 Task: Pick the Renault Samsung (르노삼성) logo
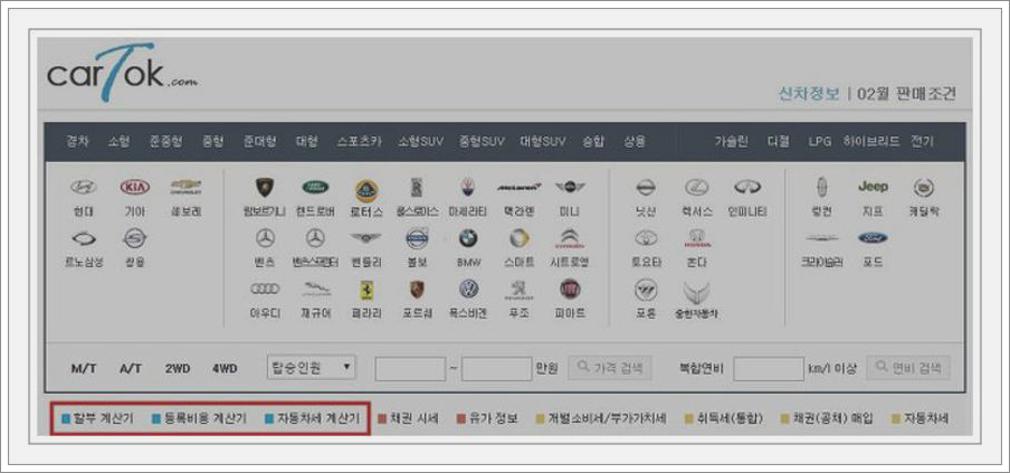pos(83,239)
